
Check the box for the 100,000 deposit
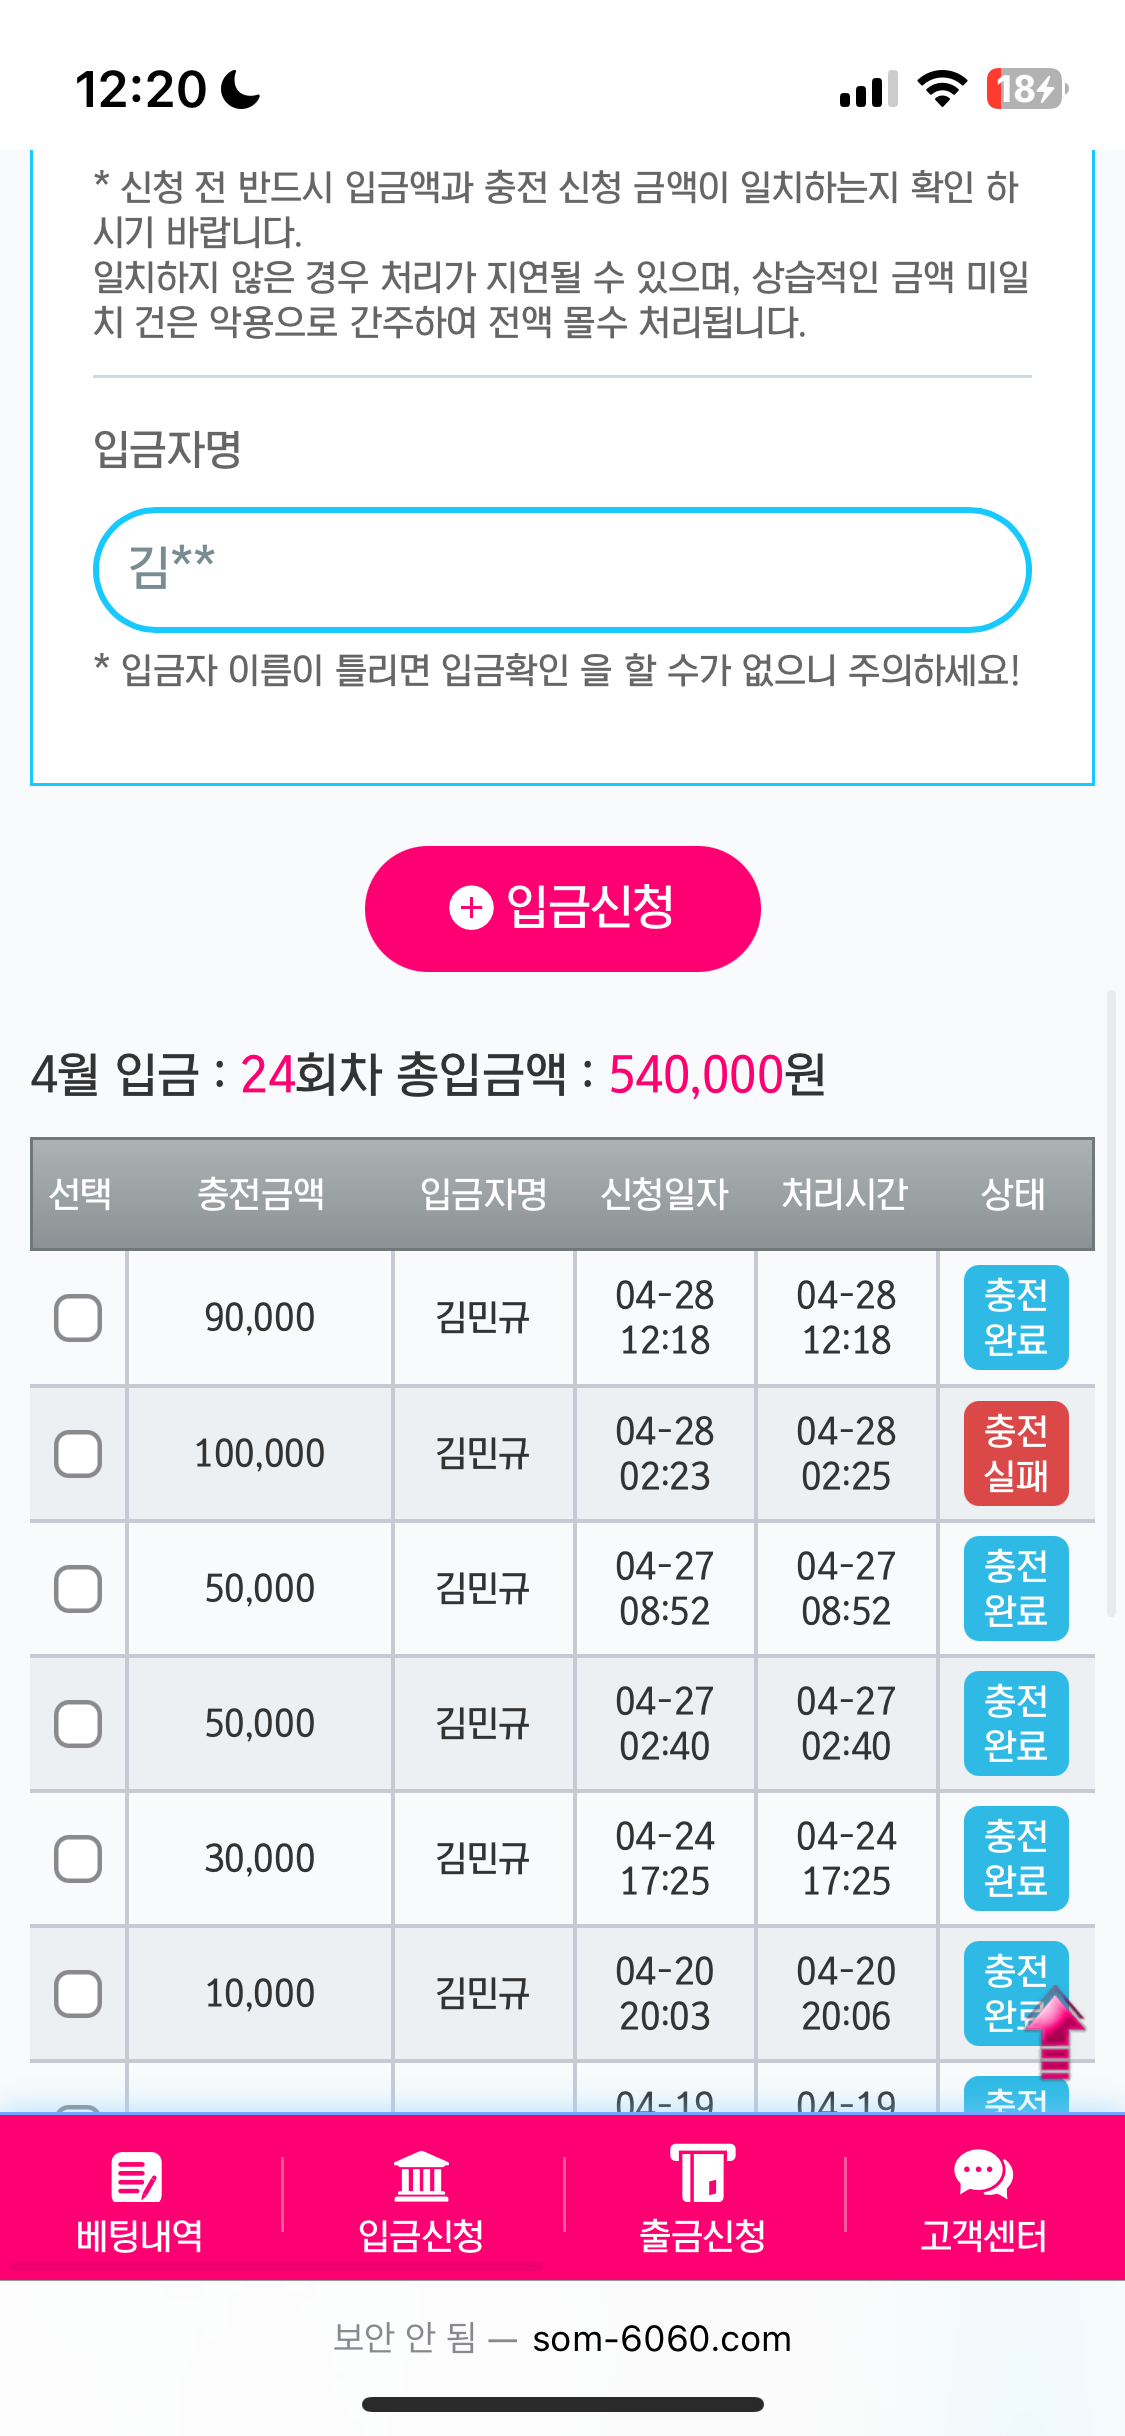point(78,1453)
